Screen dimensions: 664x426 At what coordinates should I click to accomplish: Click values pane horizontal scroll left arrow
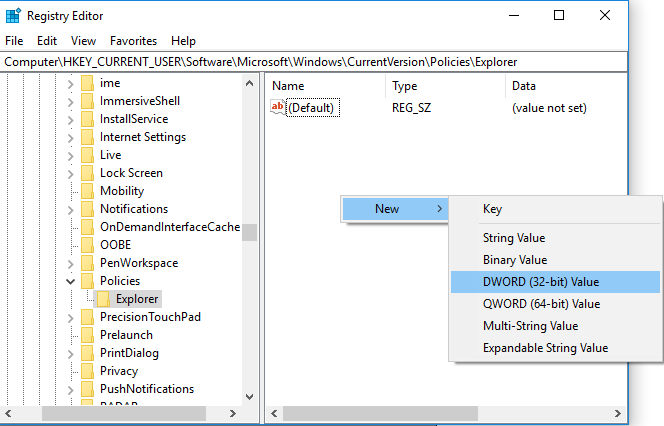click(x=274, y=413)
